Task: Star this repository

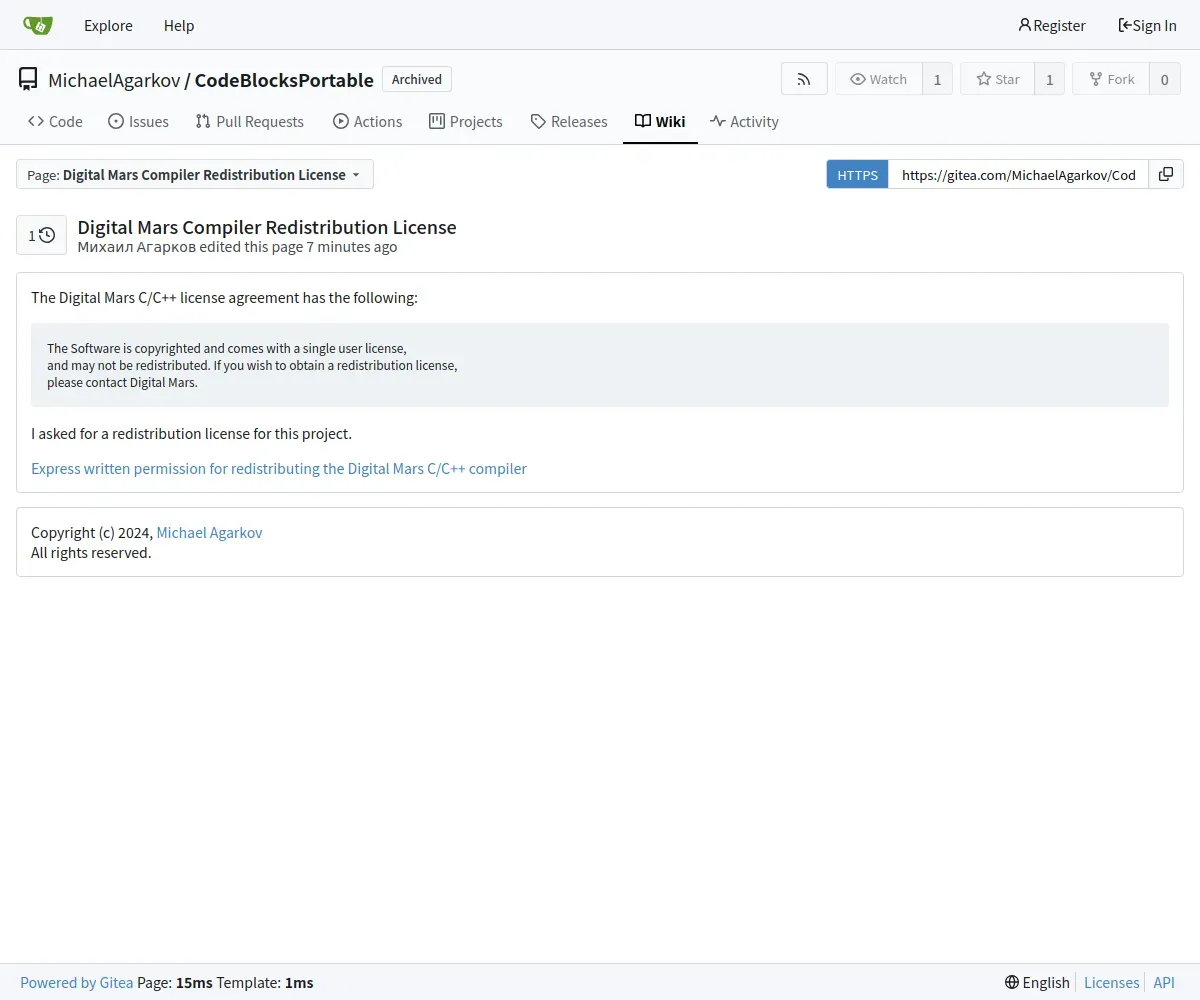Action: point(997,79)
